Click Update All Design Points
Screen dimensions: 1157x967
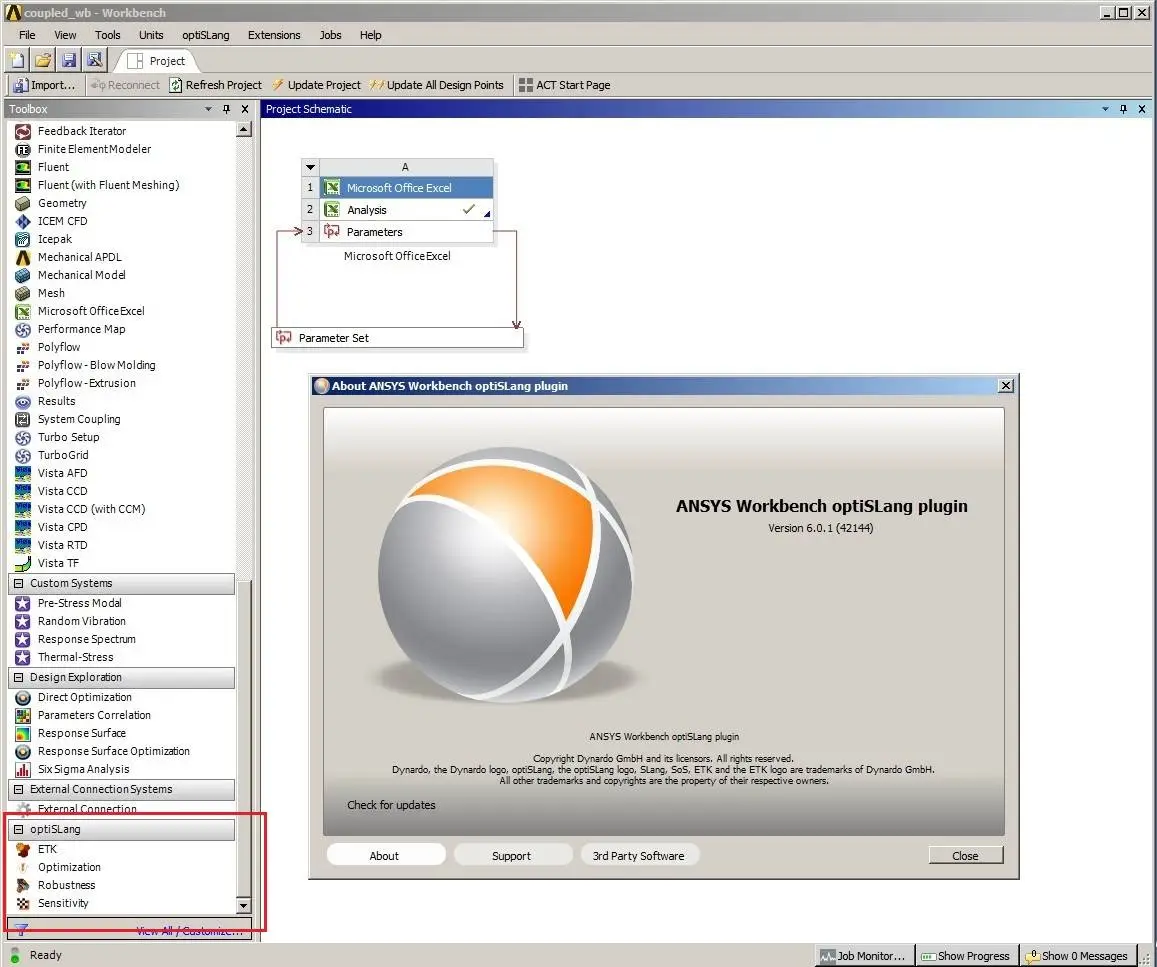click(x=436, y=85)
